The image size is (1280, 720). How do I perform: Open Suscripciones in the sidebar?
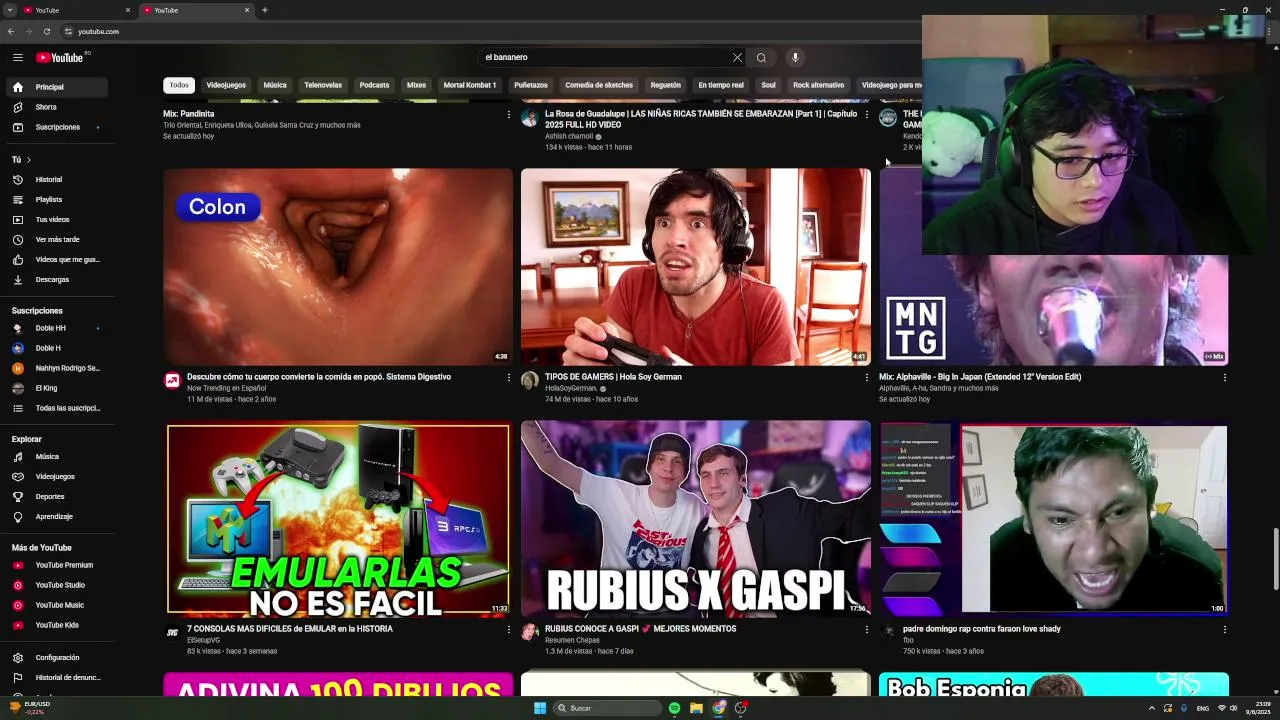[57, 127]
